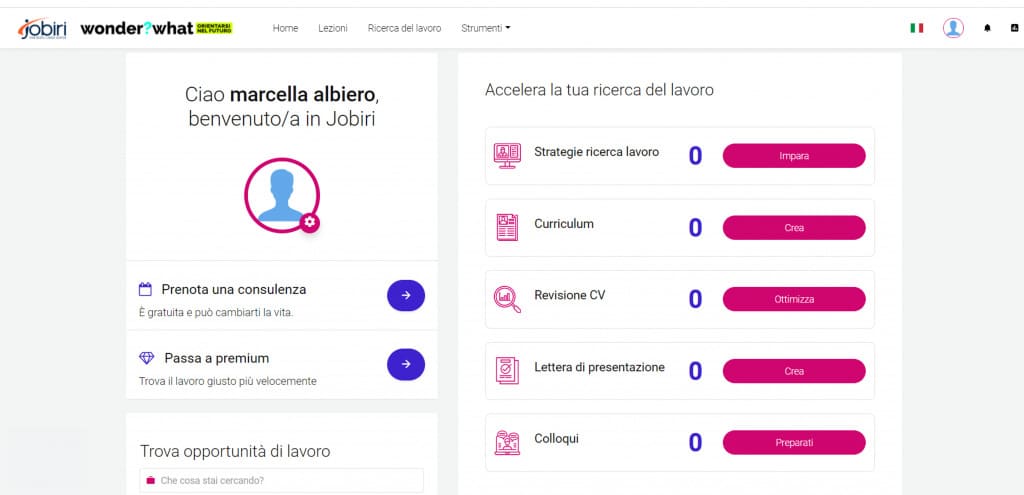Viewport: 1024px width, 495px height.
Task: Click the profile picture settings gear
Action: pyautogui.click(x=310, y=222)
